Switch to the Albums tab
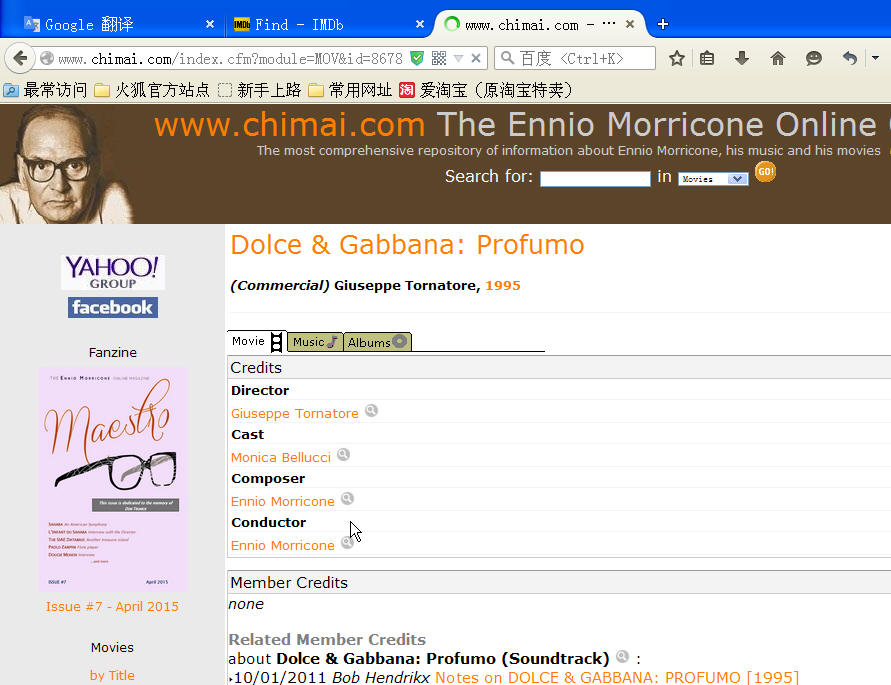 pyautogui.click(x=377, y=342)
